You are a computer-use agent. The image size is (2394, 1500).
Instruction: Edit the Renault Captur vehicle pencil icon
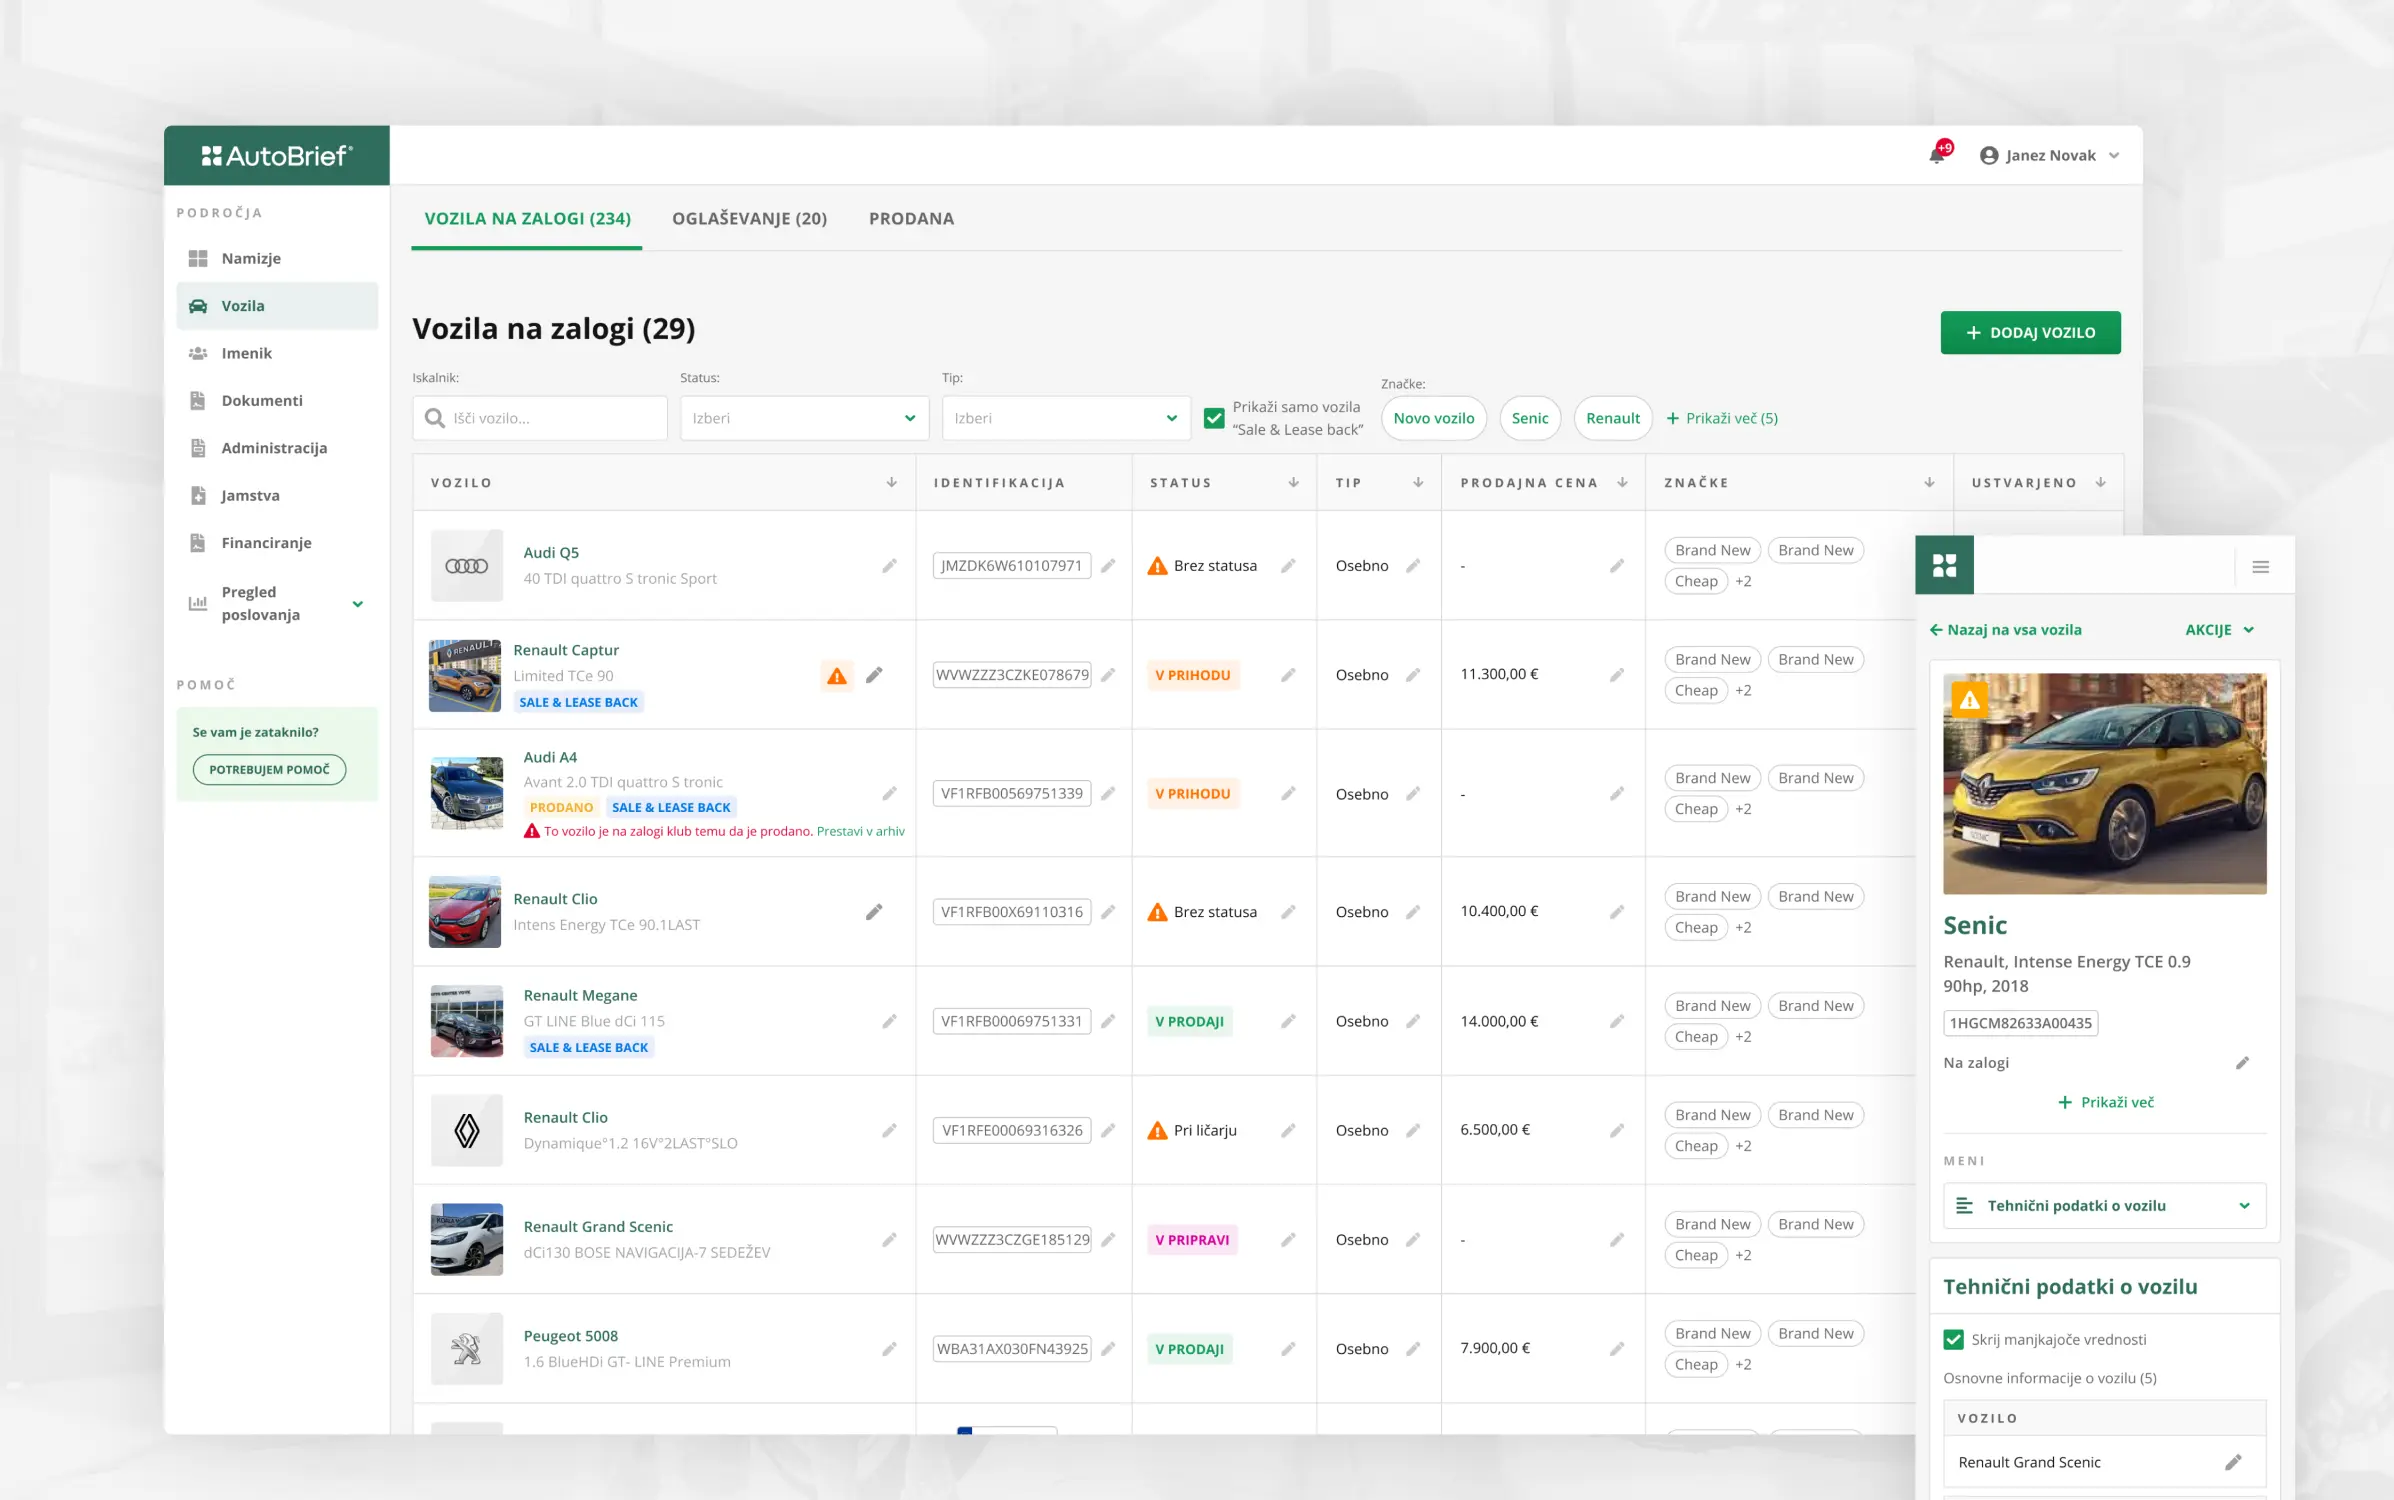coord(874,676)
